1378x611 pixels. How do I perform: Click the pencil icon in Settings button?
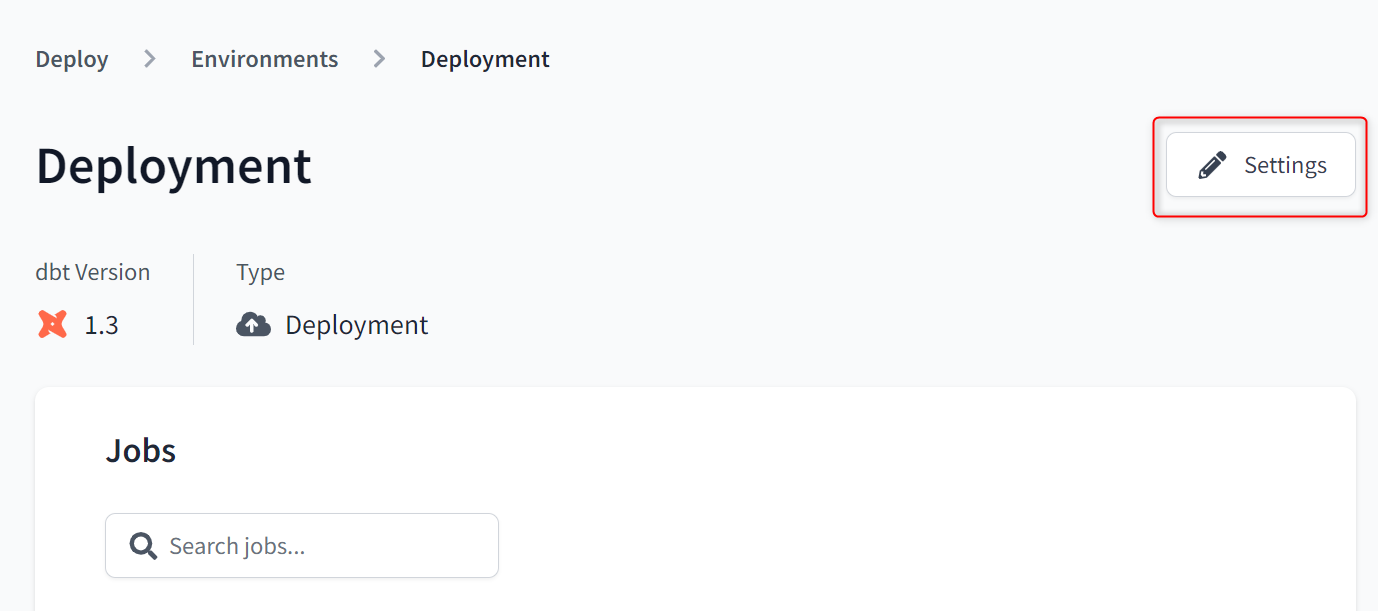(1212, 165)
